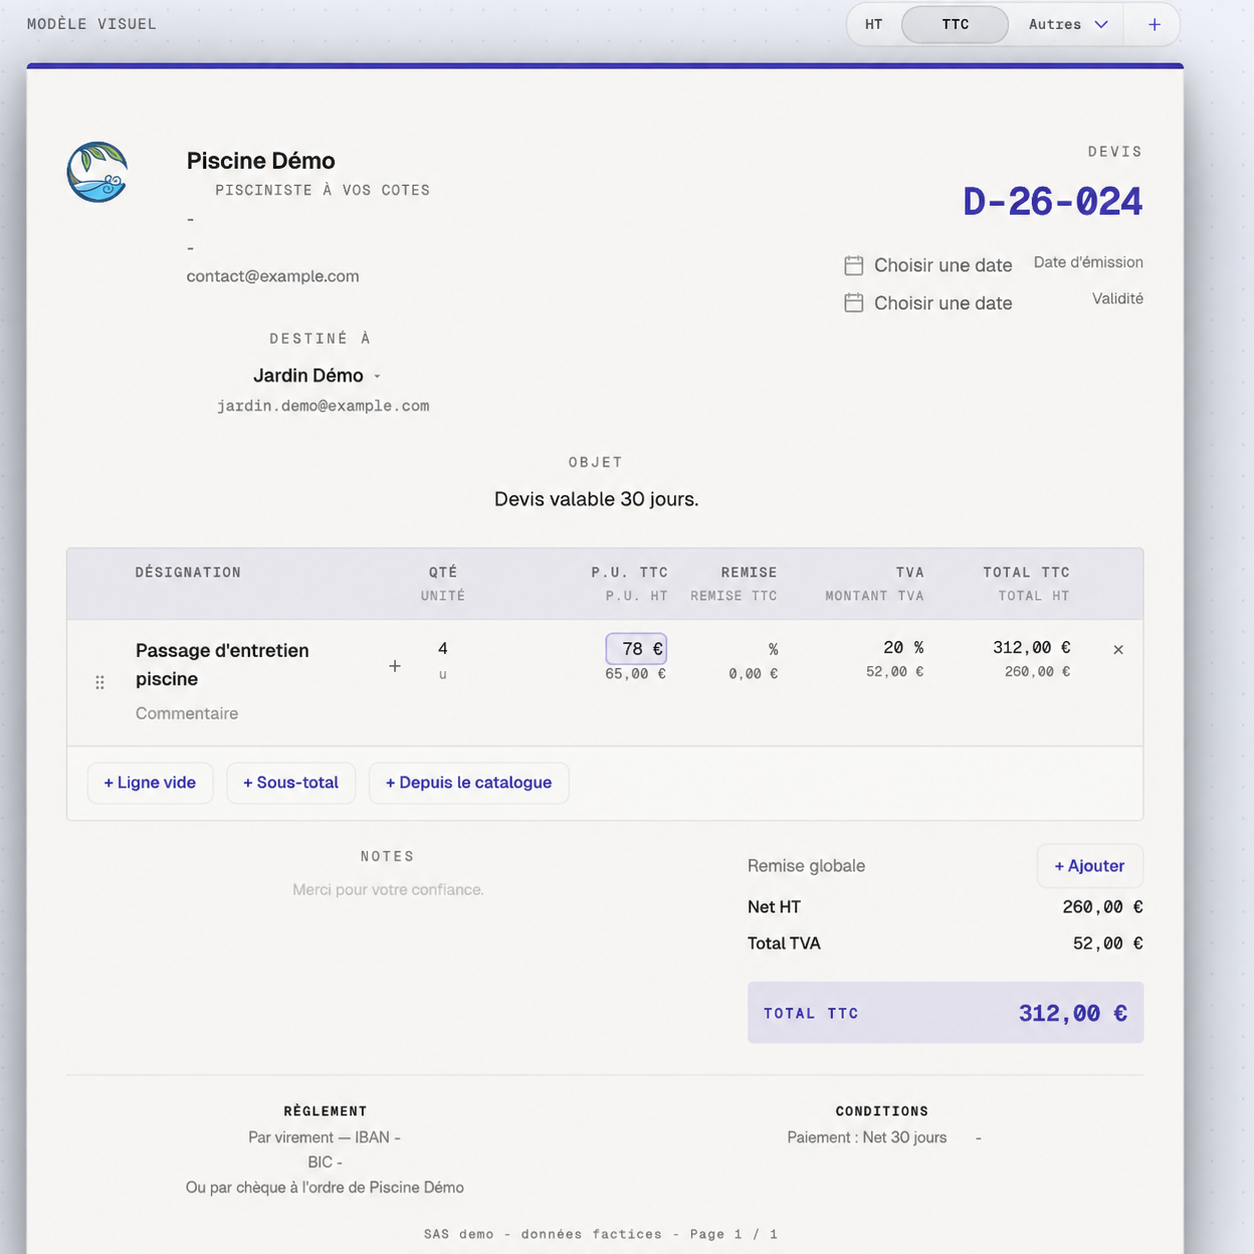The width and height of the screenshot is (1254, 1254).
Task: Click the email contact@example.com
Action: pyautogui.click(x=273, y=276)
